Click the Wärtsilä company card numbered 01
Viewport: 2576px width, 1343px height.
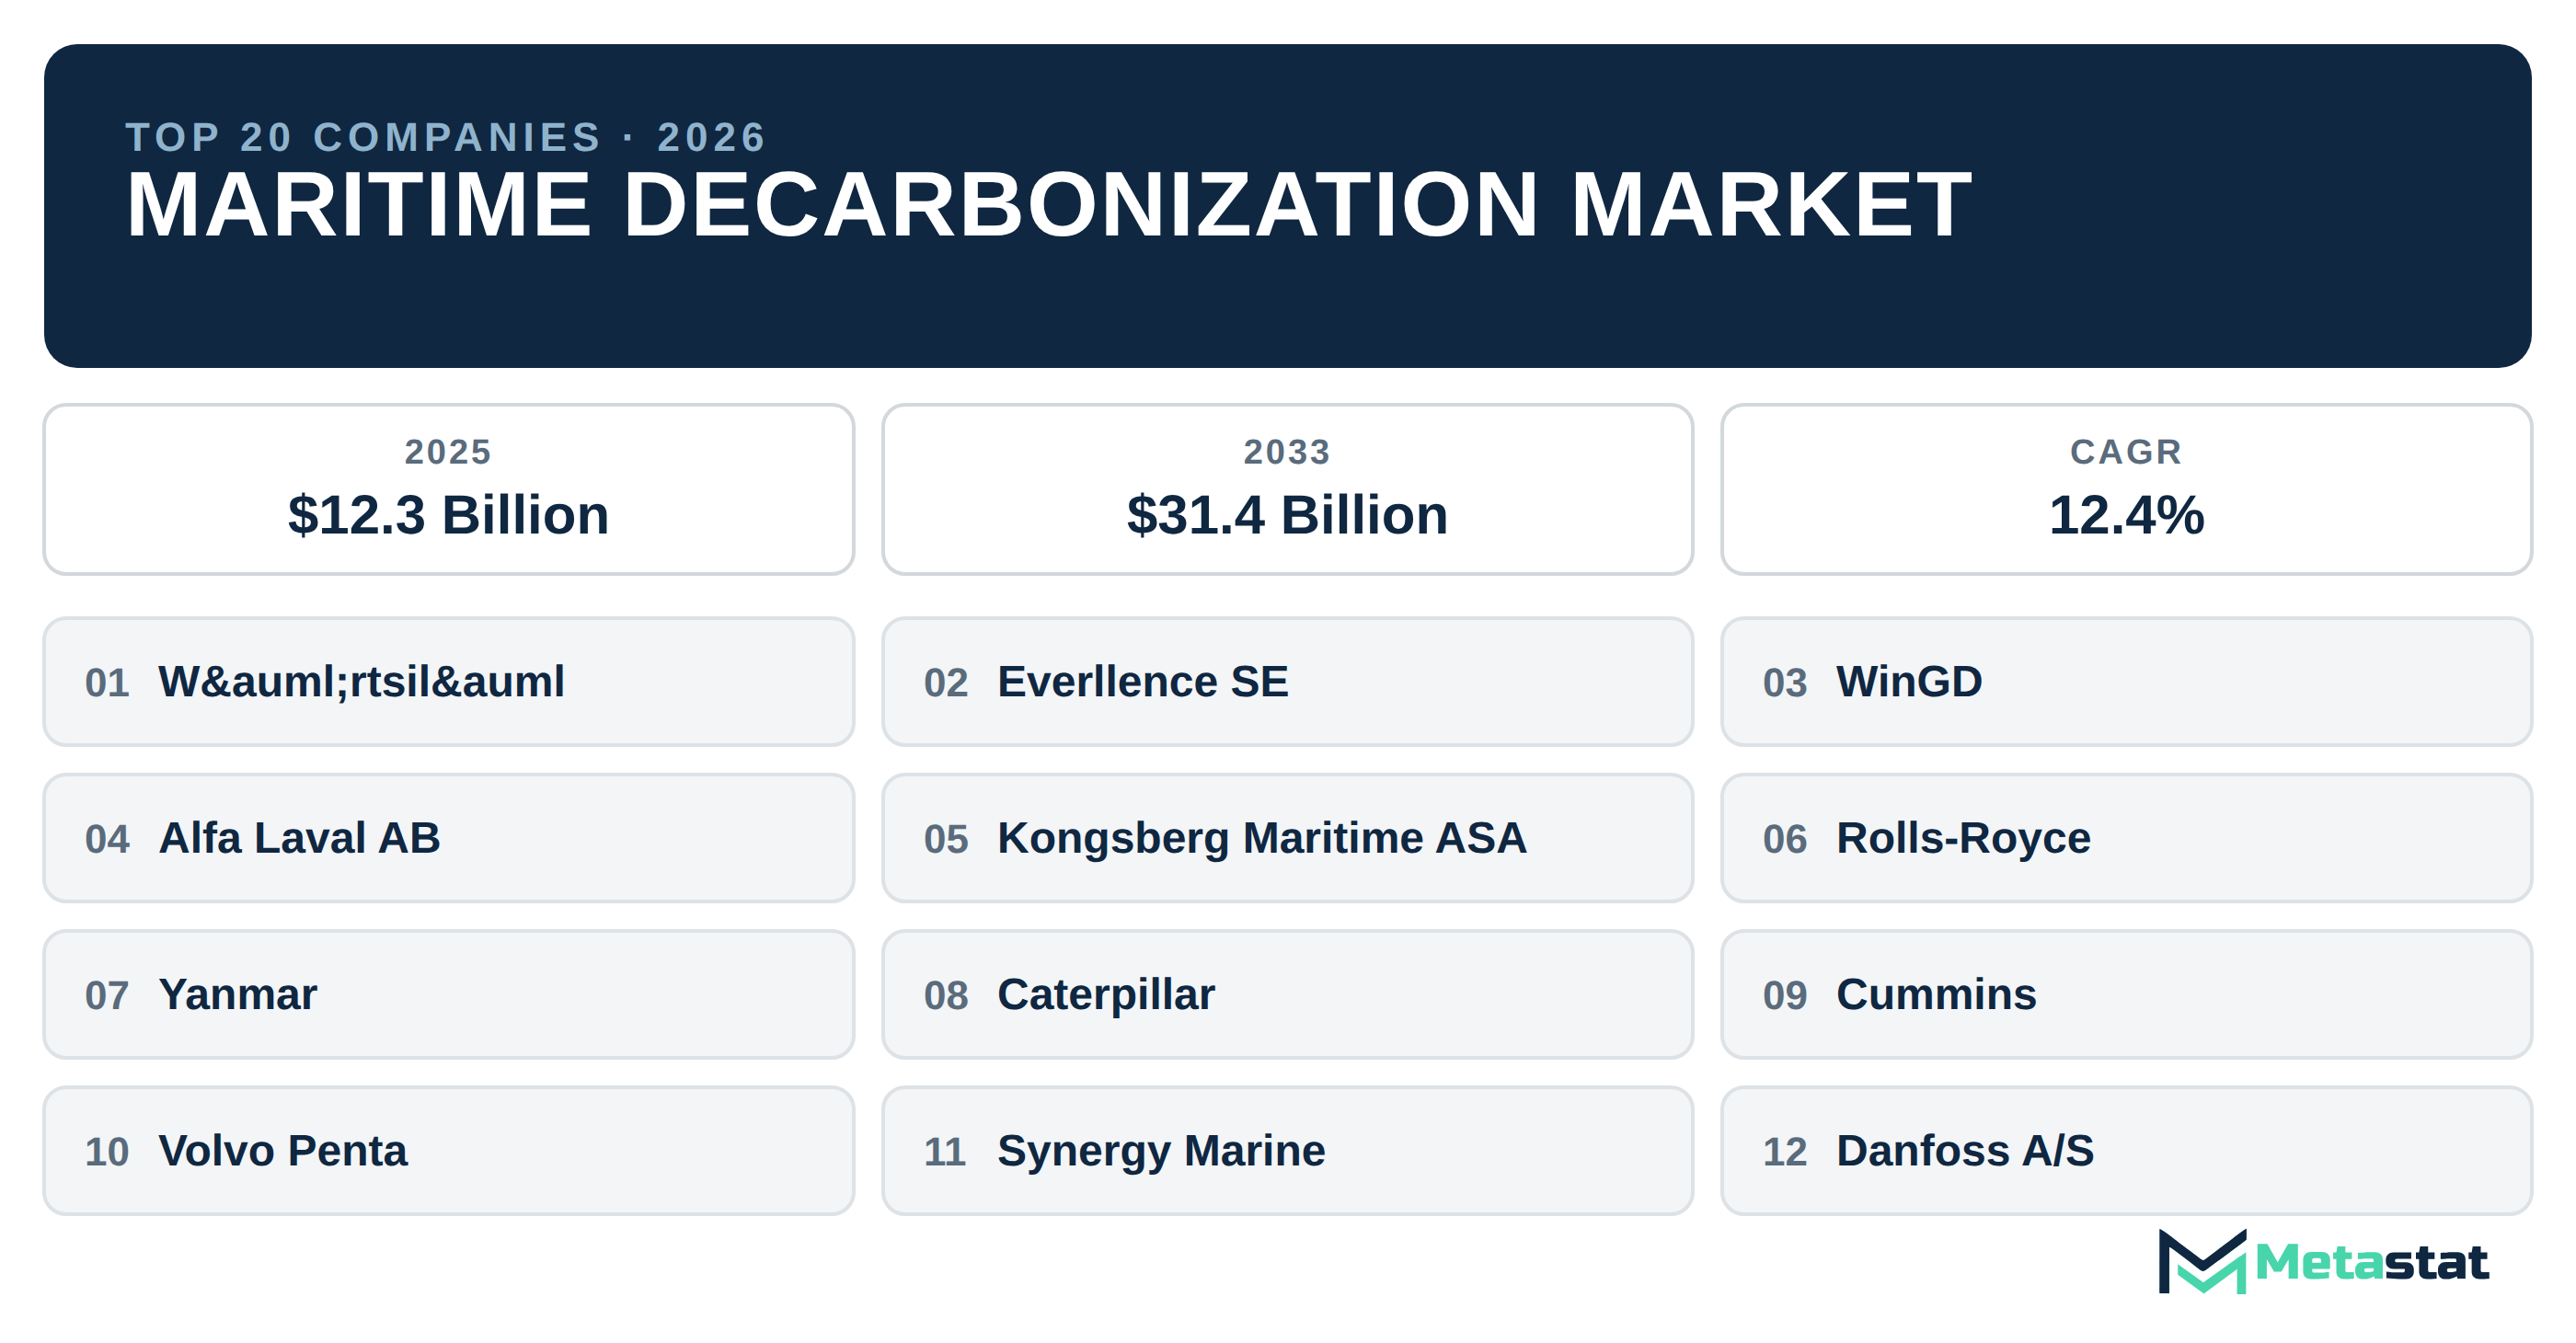tap(448, 681)
